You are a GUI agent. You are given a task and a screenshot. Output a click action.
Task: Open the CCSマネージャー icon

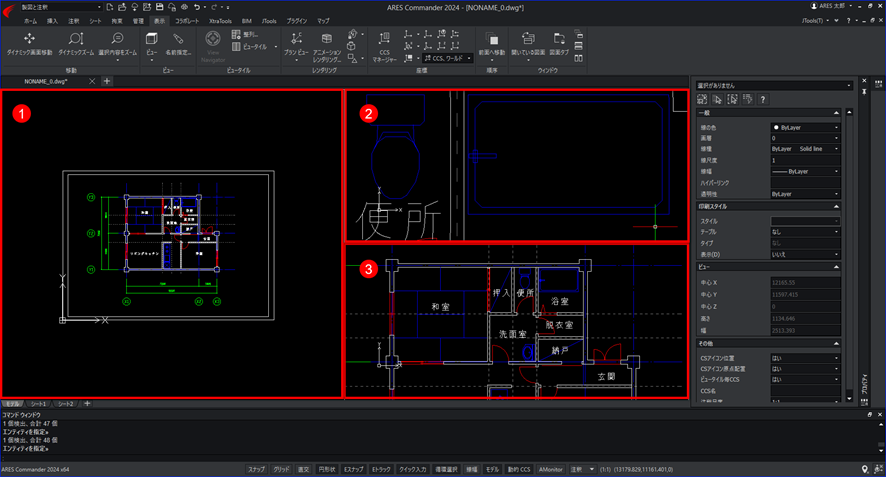point(384,46)
